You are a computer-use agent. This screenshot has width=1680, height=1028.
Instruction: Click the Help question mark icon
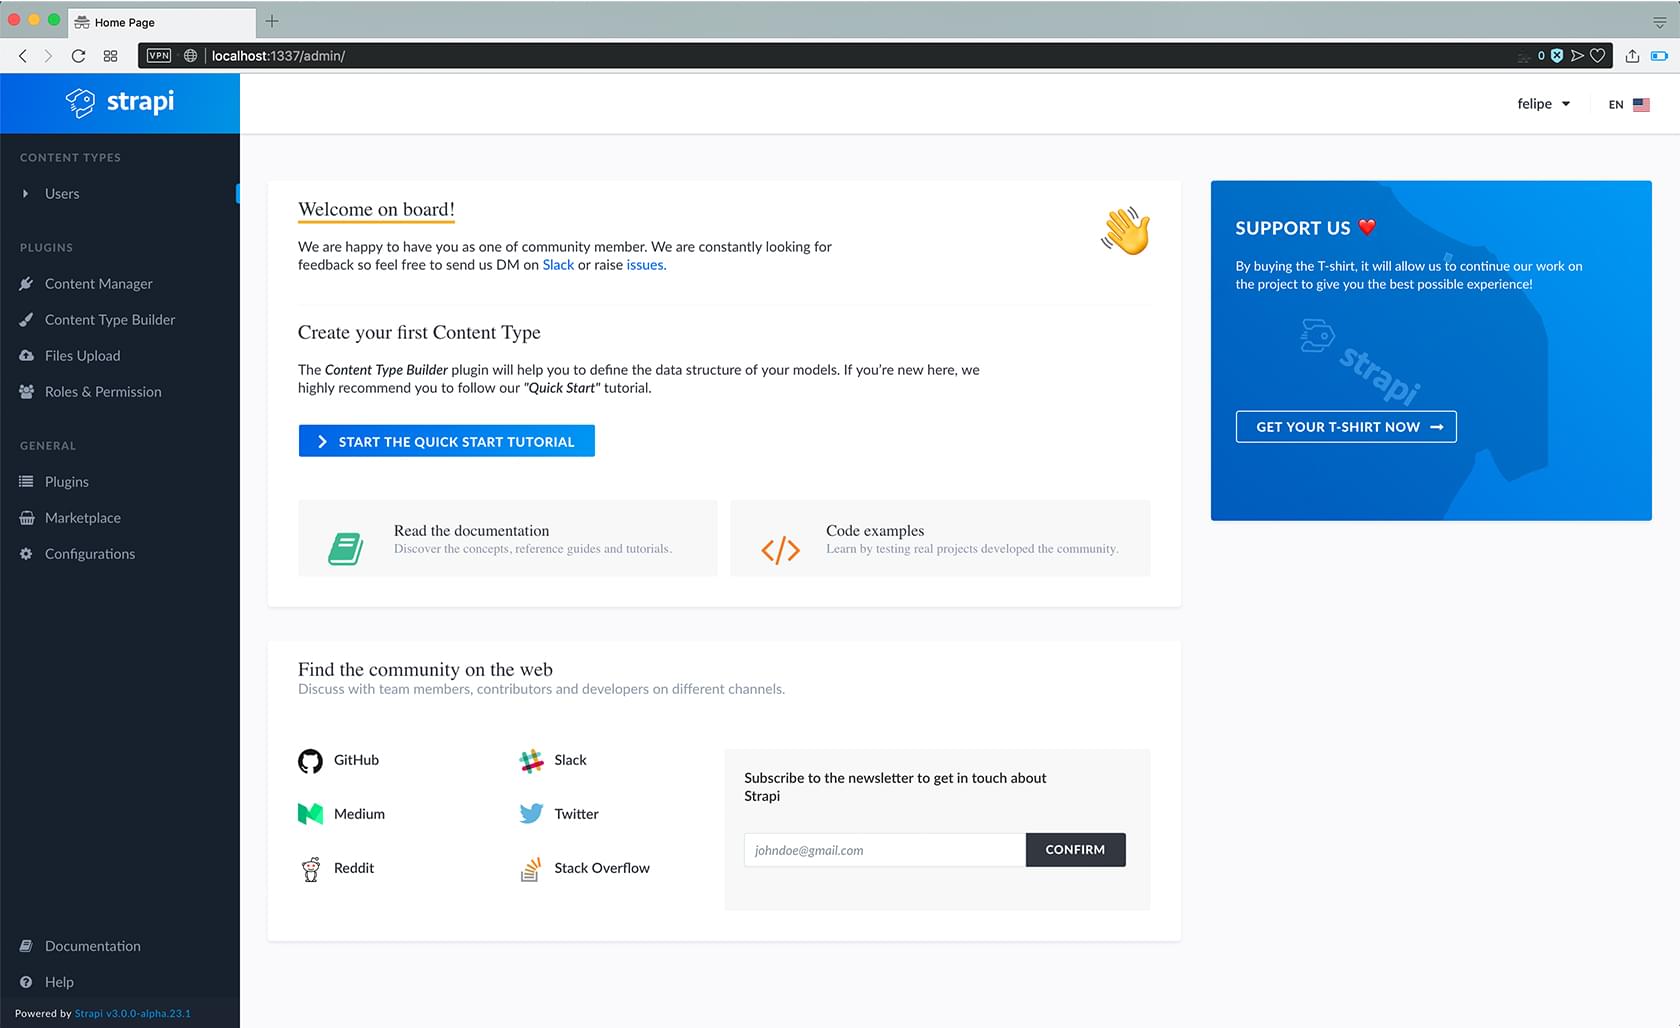pos(26,982)
